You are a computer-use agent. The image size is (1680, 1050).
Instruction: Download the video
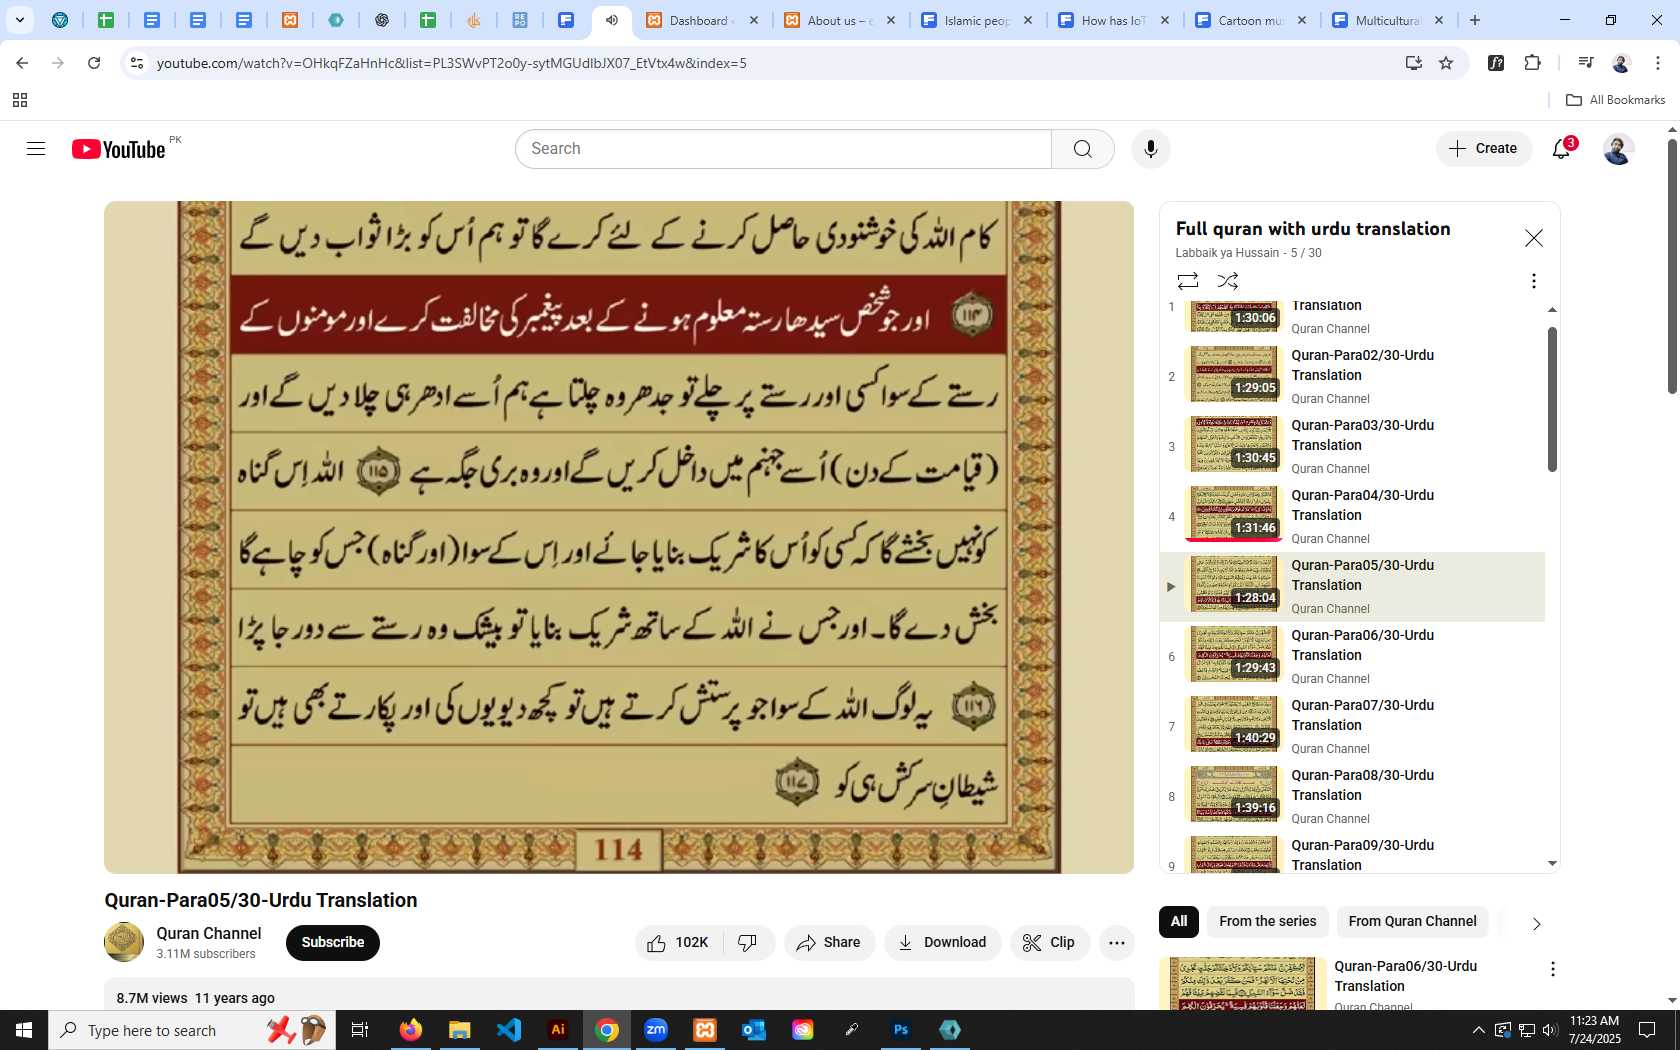[942, 943]
